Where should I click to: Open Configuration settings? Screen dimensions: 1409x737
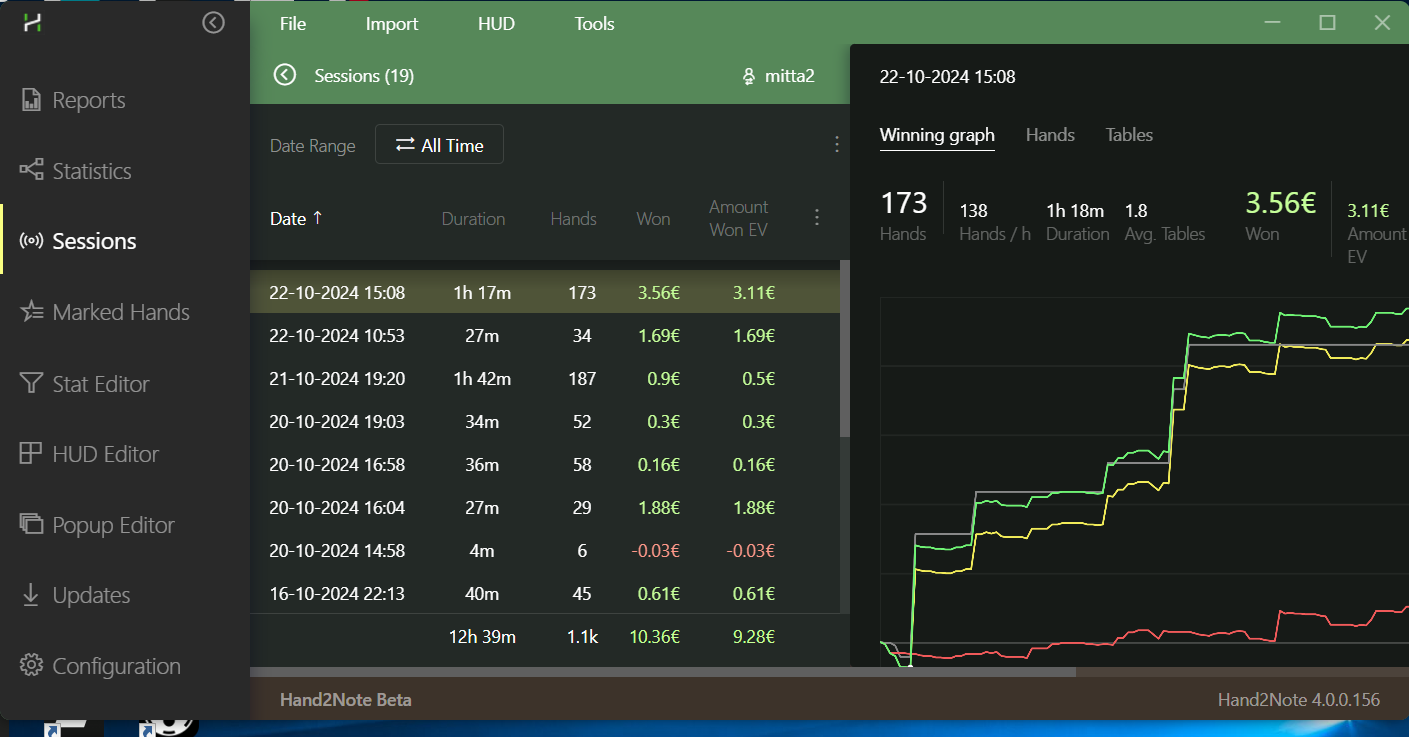(x=100, y=666)
